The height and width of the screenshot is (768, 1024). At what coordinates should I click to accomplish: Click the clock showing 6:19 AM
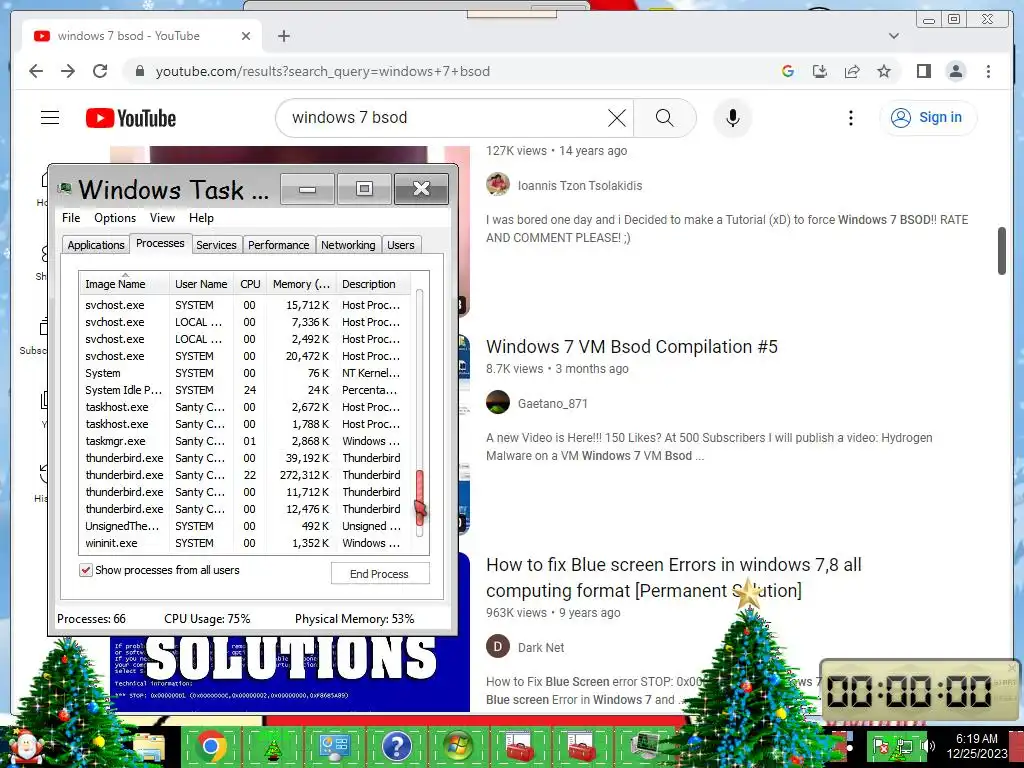(x=977, y=746)
